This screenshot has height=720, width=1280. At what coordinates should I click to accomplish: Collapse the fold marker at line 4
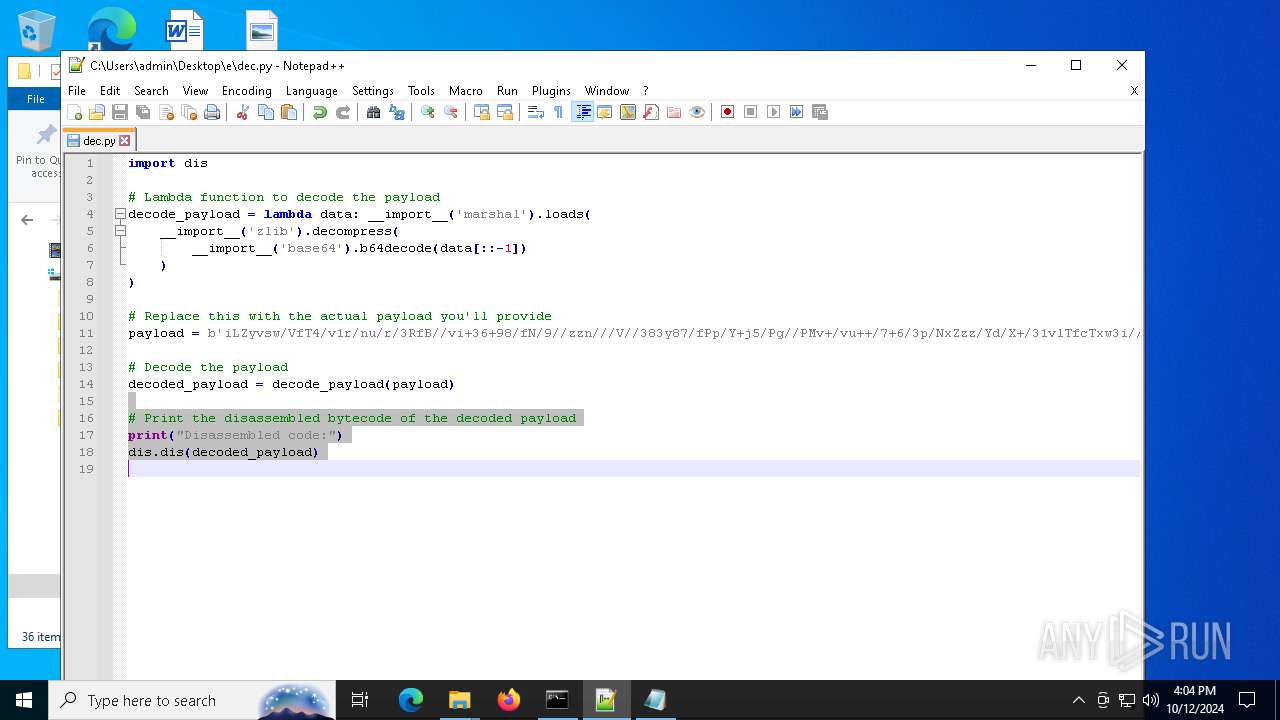[x=120, y=214]
